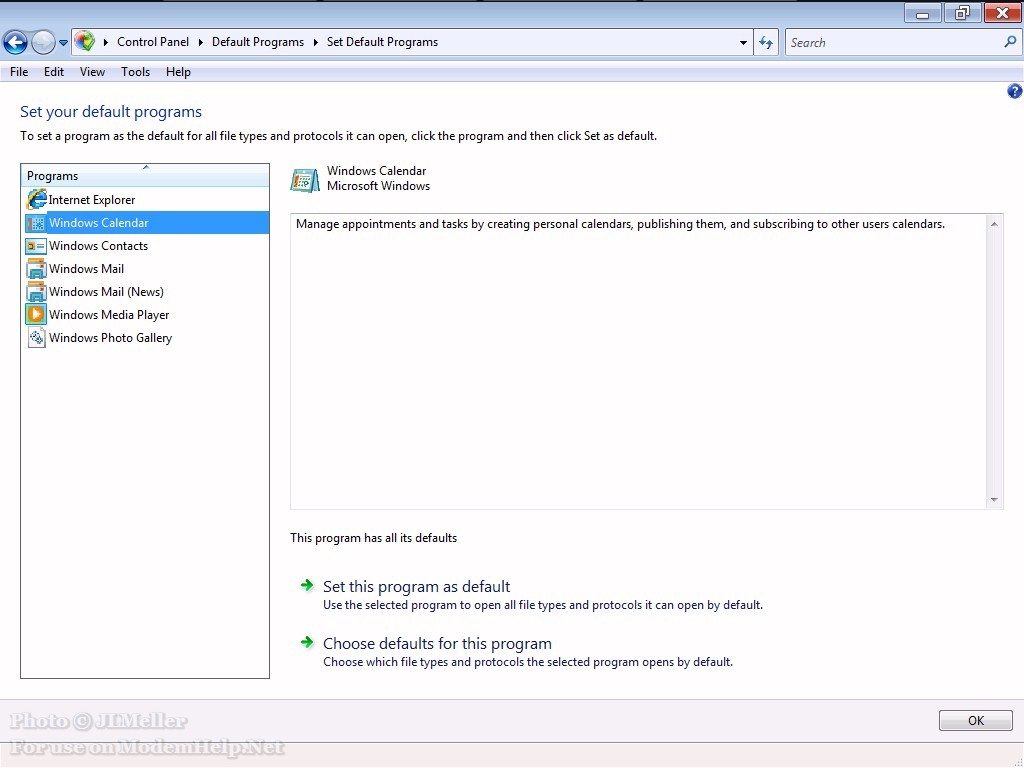
Task: Click the Windows Mail (News) icon
Action: pos(36,291)
